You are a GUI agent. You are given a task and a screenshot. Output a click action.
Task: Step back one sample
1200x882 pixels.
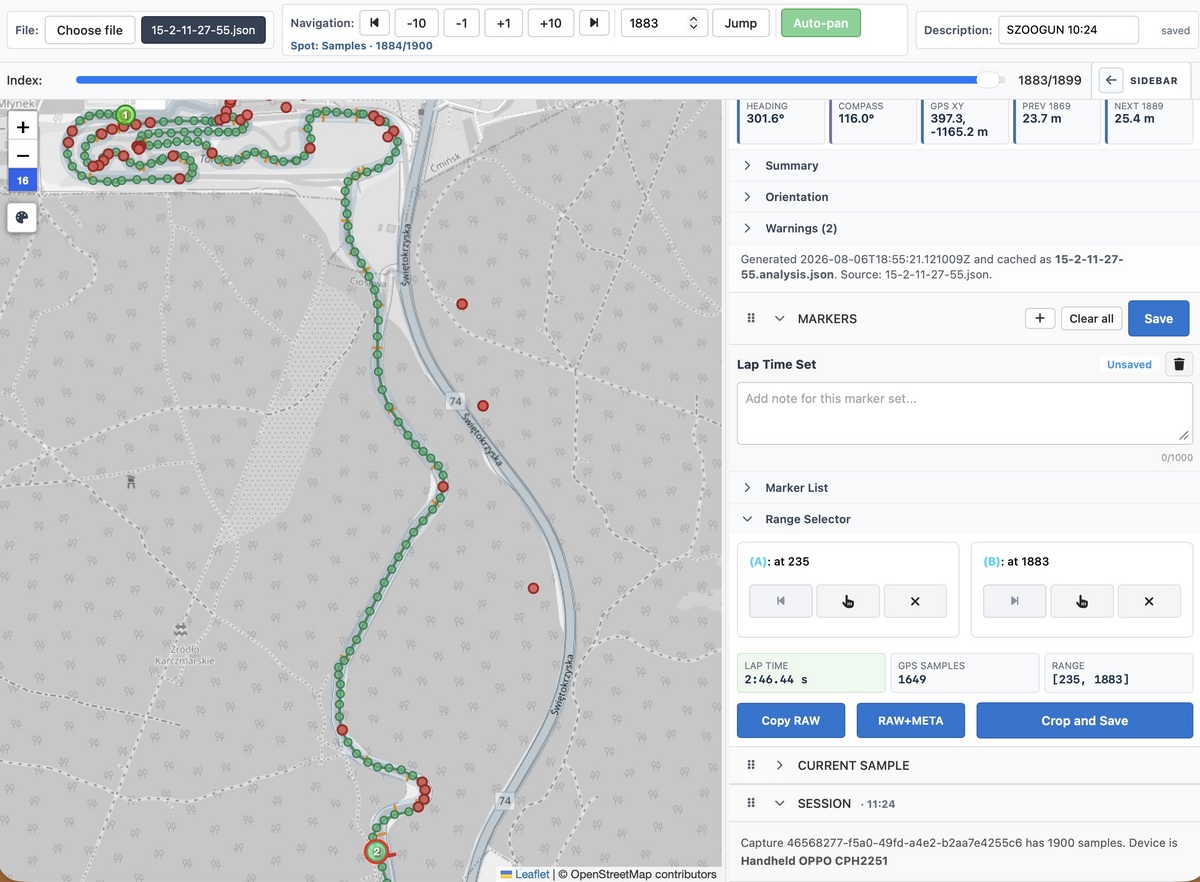click(x=461, y=23)
